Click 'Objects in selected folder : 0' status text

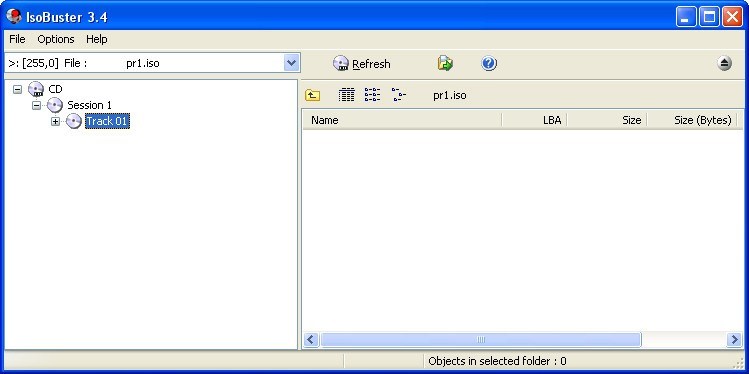[497, 361]
